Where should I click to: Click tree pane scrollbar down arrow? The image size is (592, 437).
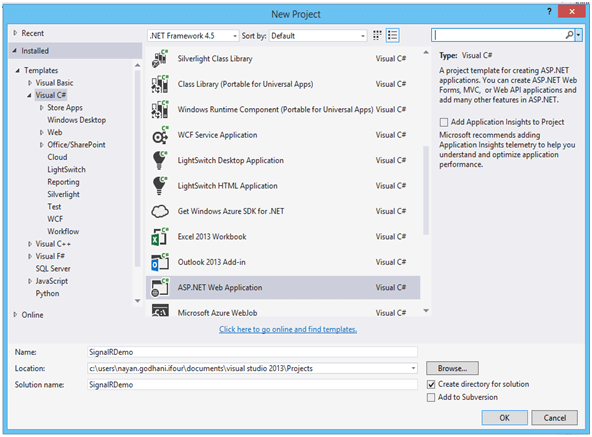(x=137, y=301)
